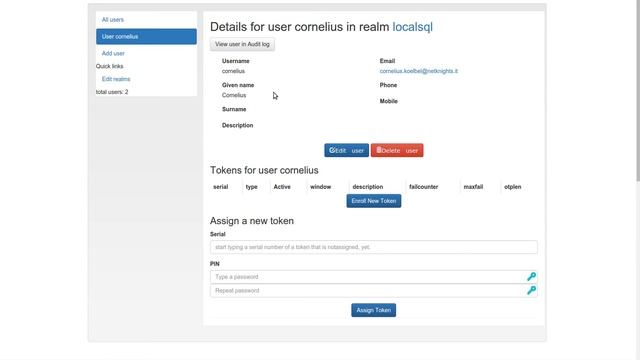Viewport: 640px width, 360px height.
Task: Sort tokens by type column header
Action: pyautogui.click(x=251, y=187)
